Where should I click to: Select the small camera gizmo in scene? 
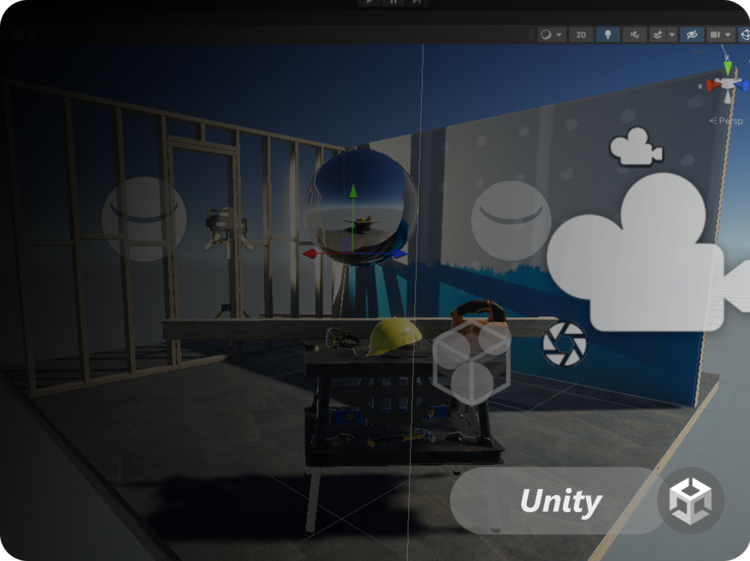coord(636,146)
